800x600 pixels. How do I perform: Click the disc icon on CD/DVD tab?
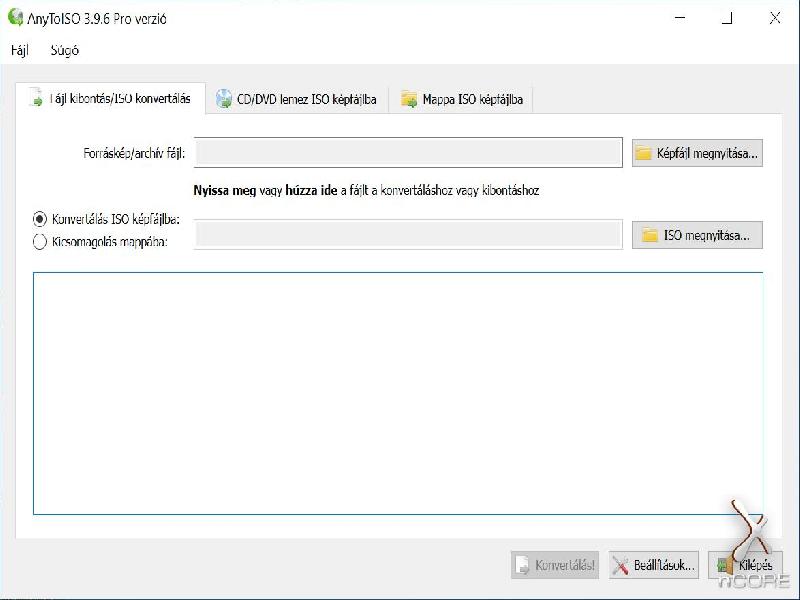[x=223, y=99]
